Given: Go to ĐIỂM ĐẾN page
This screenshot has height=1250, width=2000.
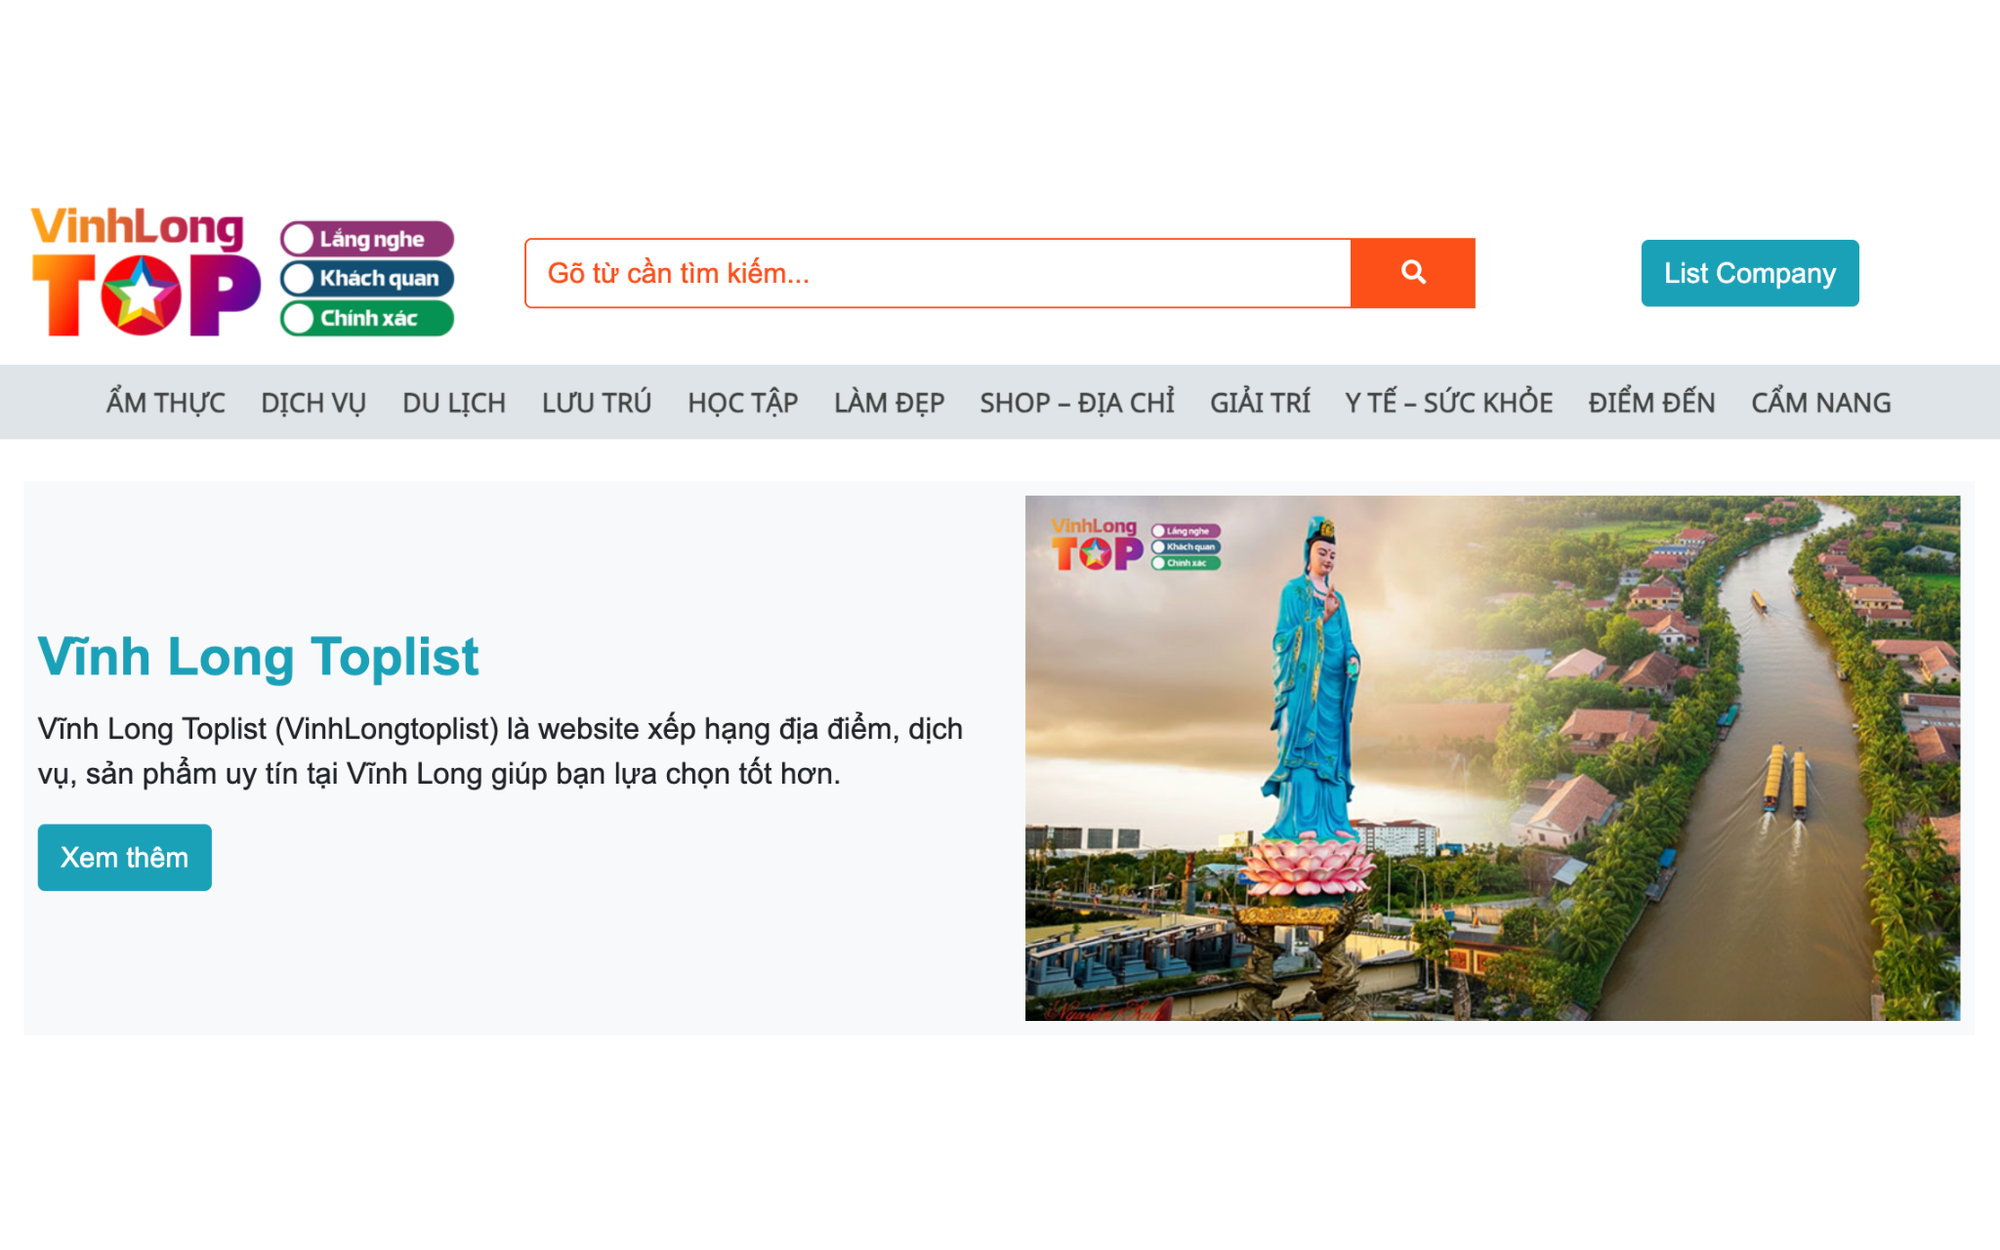Looking at the screenshot, I should [1651, 402].
